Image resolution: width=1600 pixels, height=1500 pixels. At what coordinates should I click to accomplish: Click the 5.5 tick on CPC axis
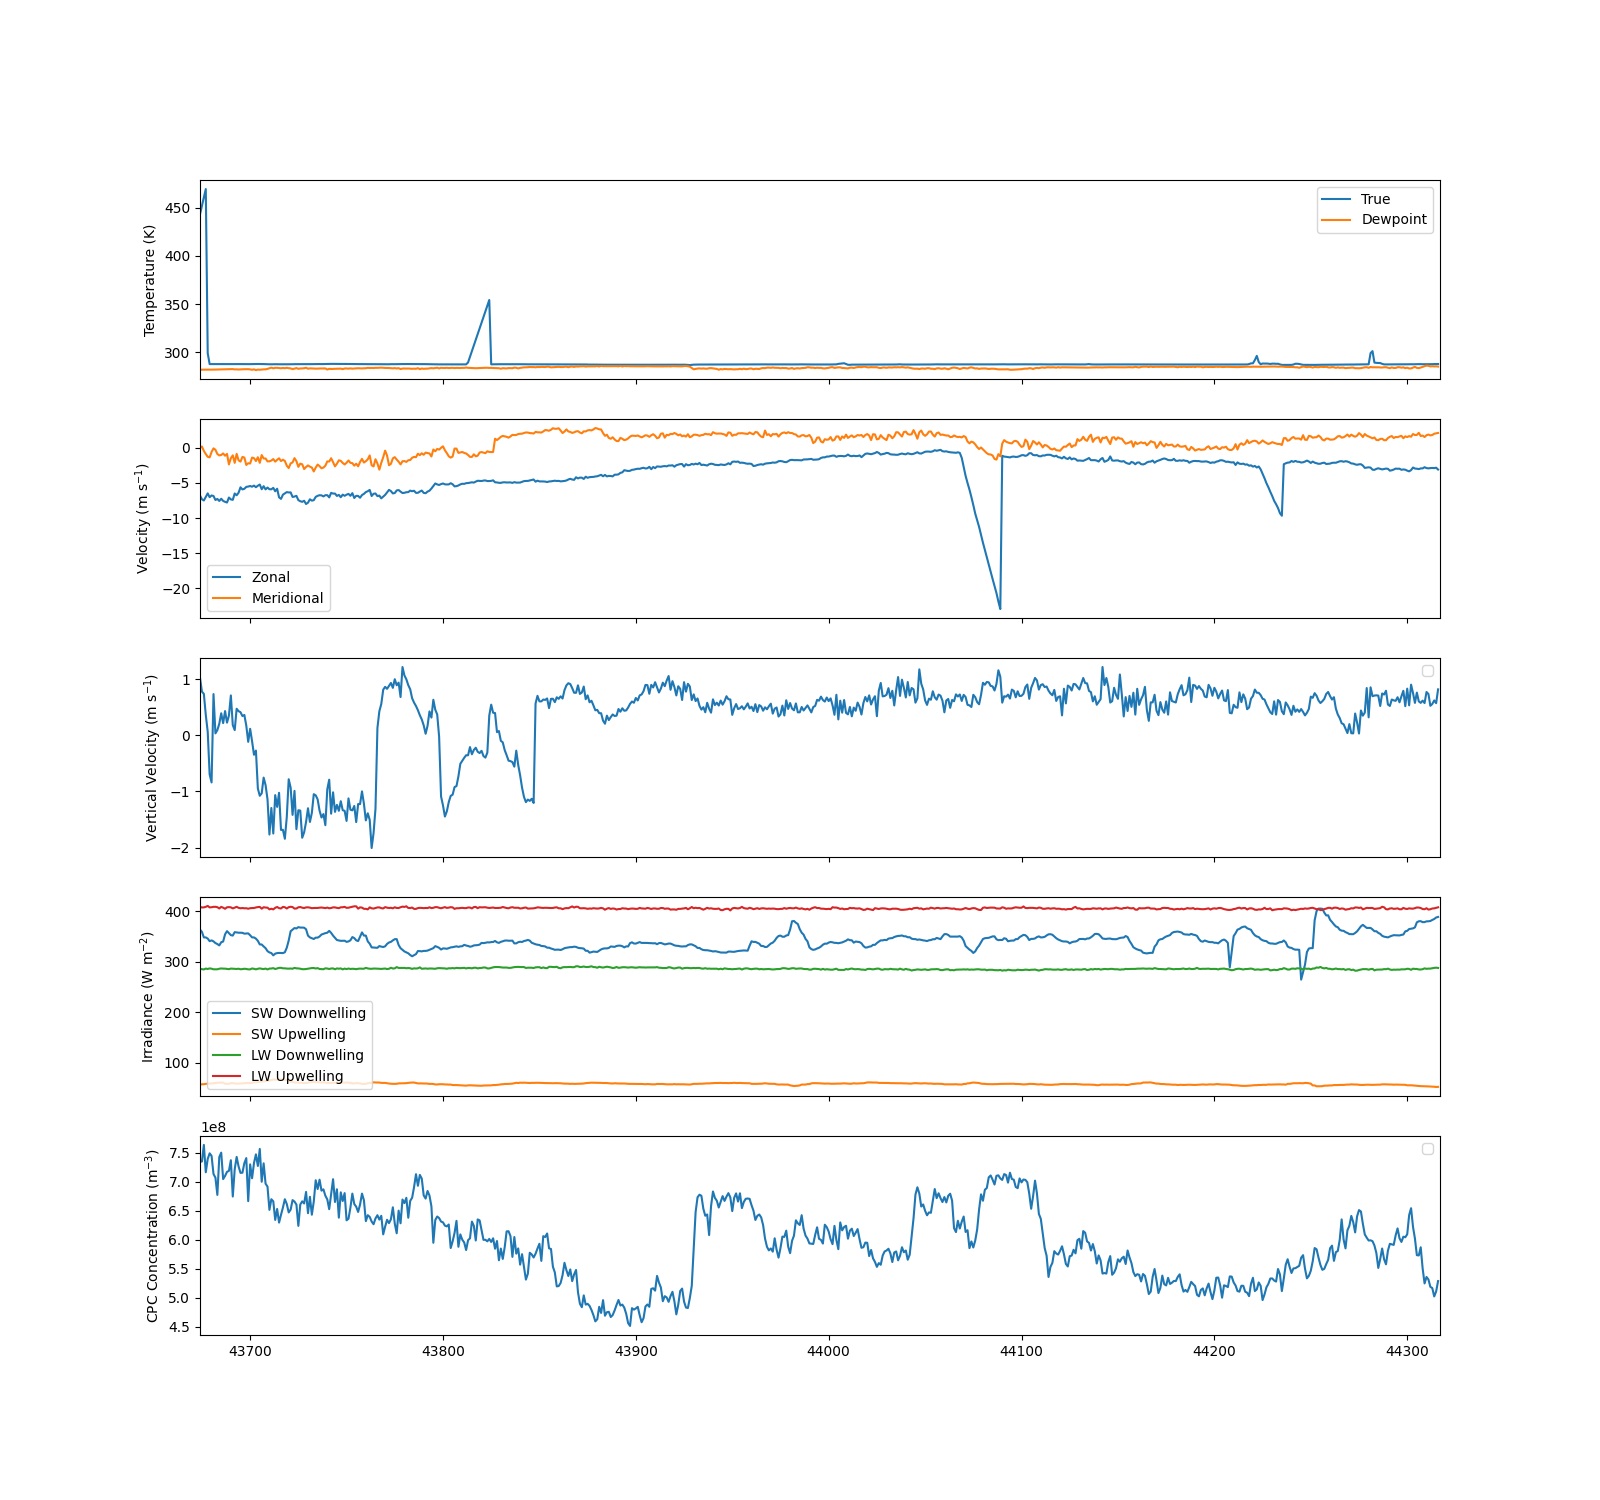click(x=179, y=1269)
